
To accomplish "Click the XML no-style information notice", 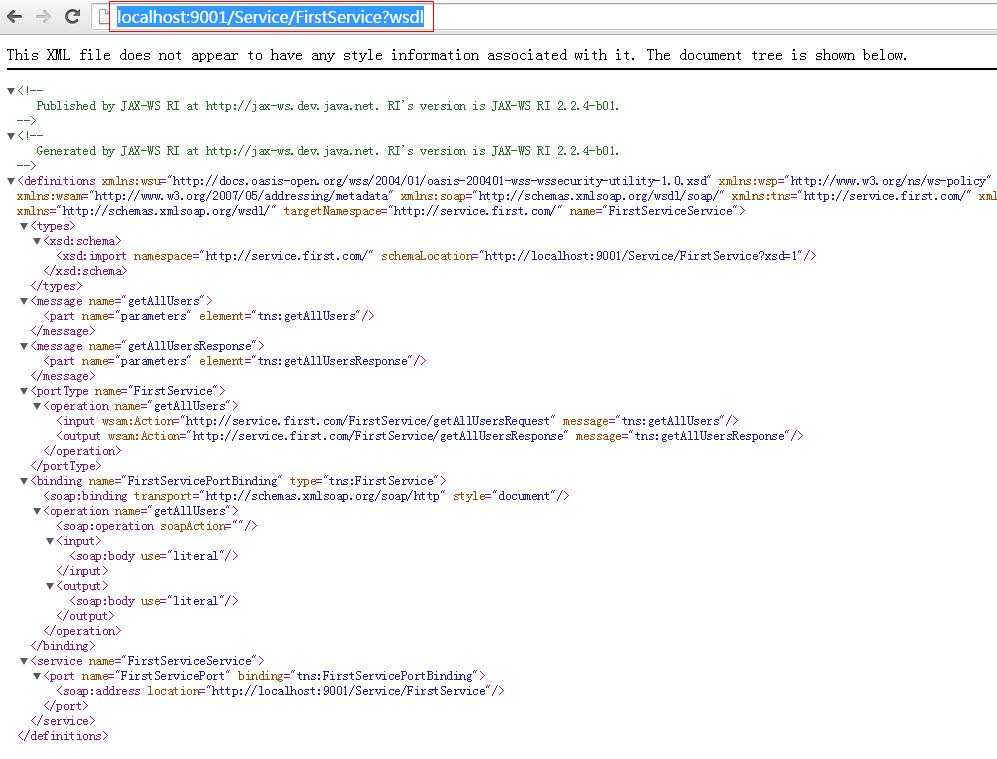I will pos(457,55).
